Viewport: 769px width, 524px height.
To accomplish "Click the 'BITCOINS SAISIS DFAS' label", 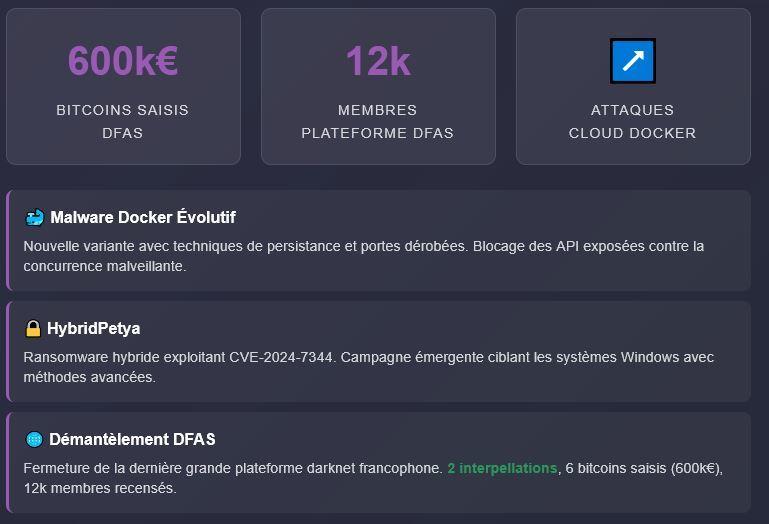I will tap(123, 122).
